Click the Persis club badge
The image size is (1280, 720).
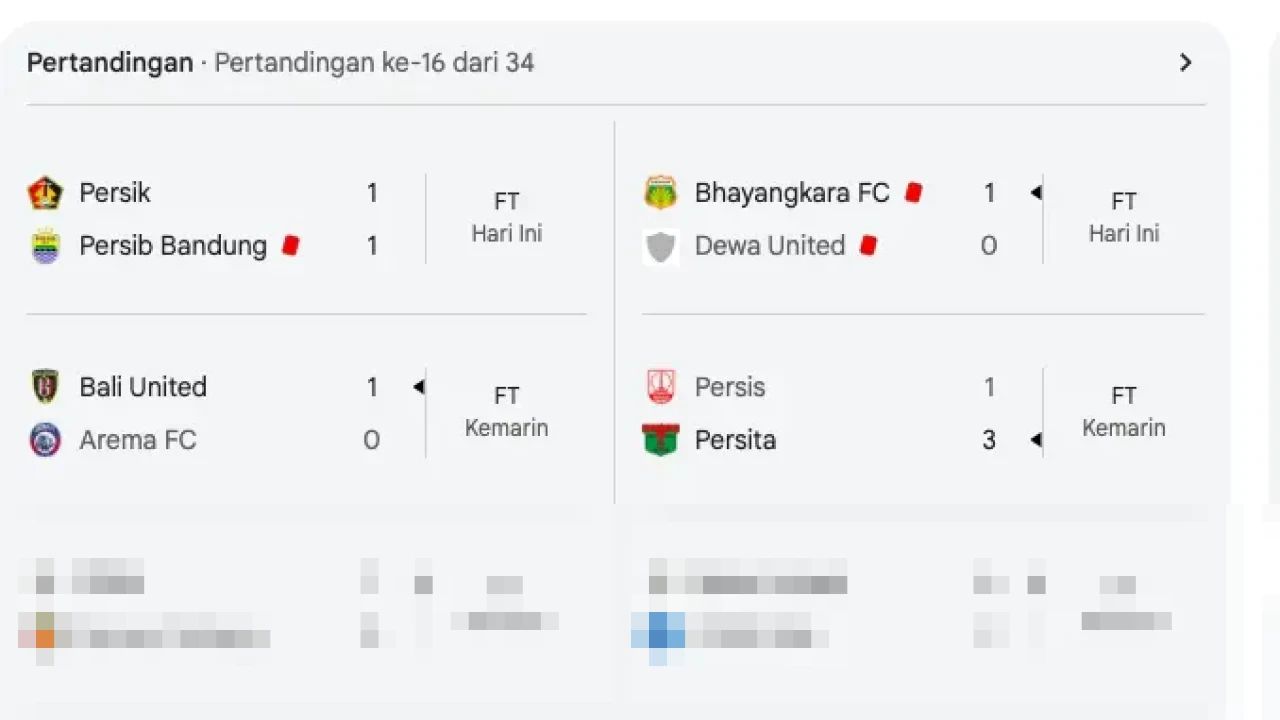[661, 387]
